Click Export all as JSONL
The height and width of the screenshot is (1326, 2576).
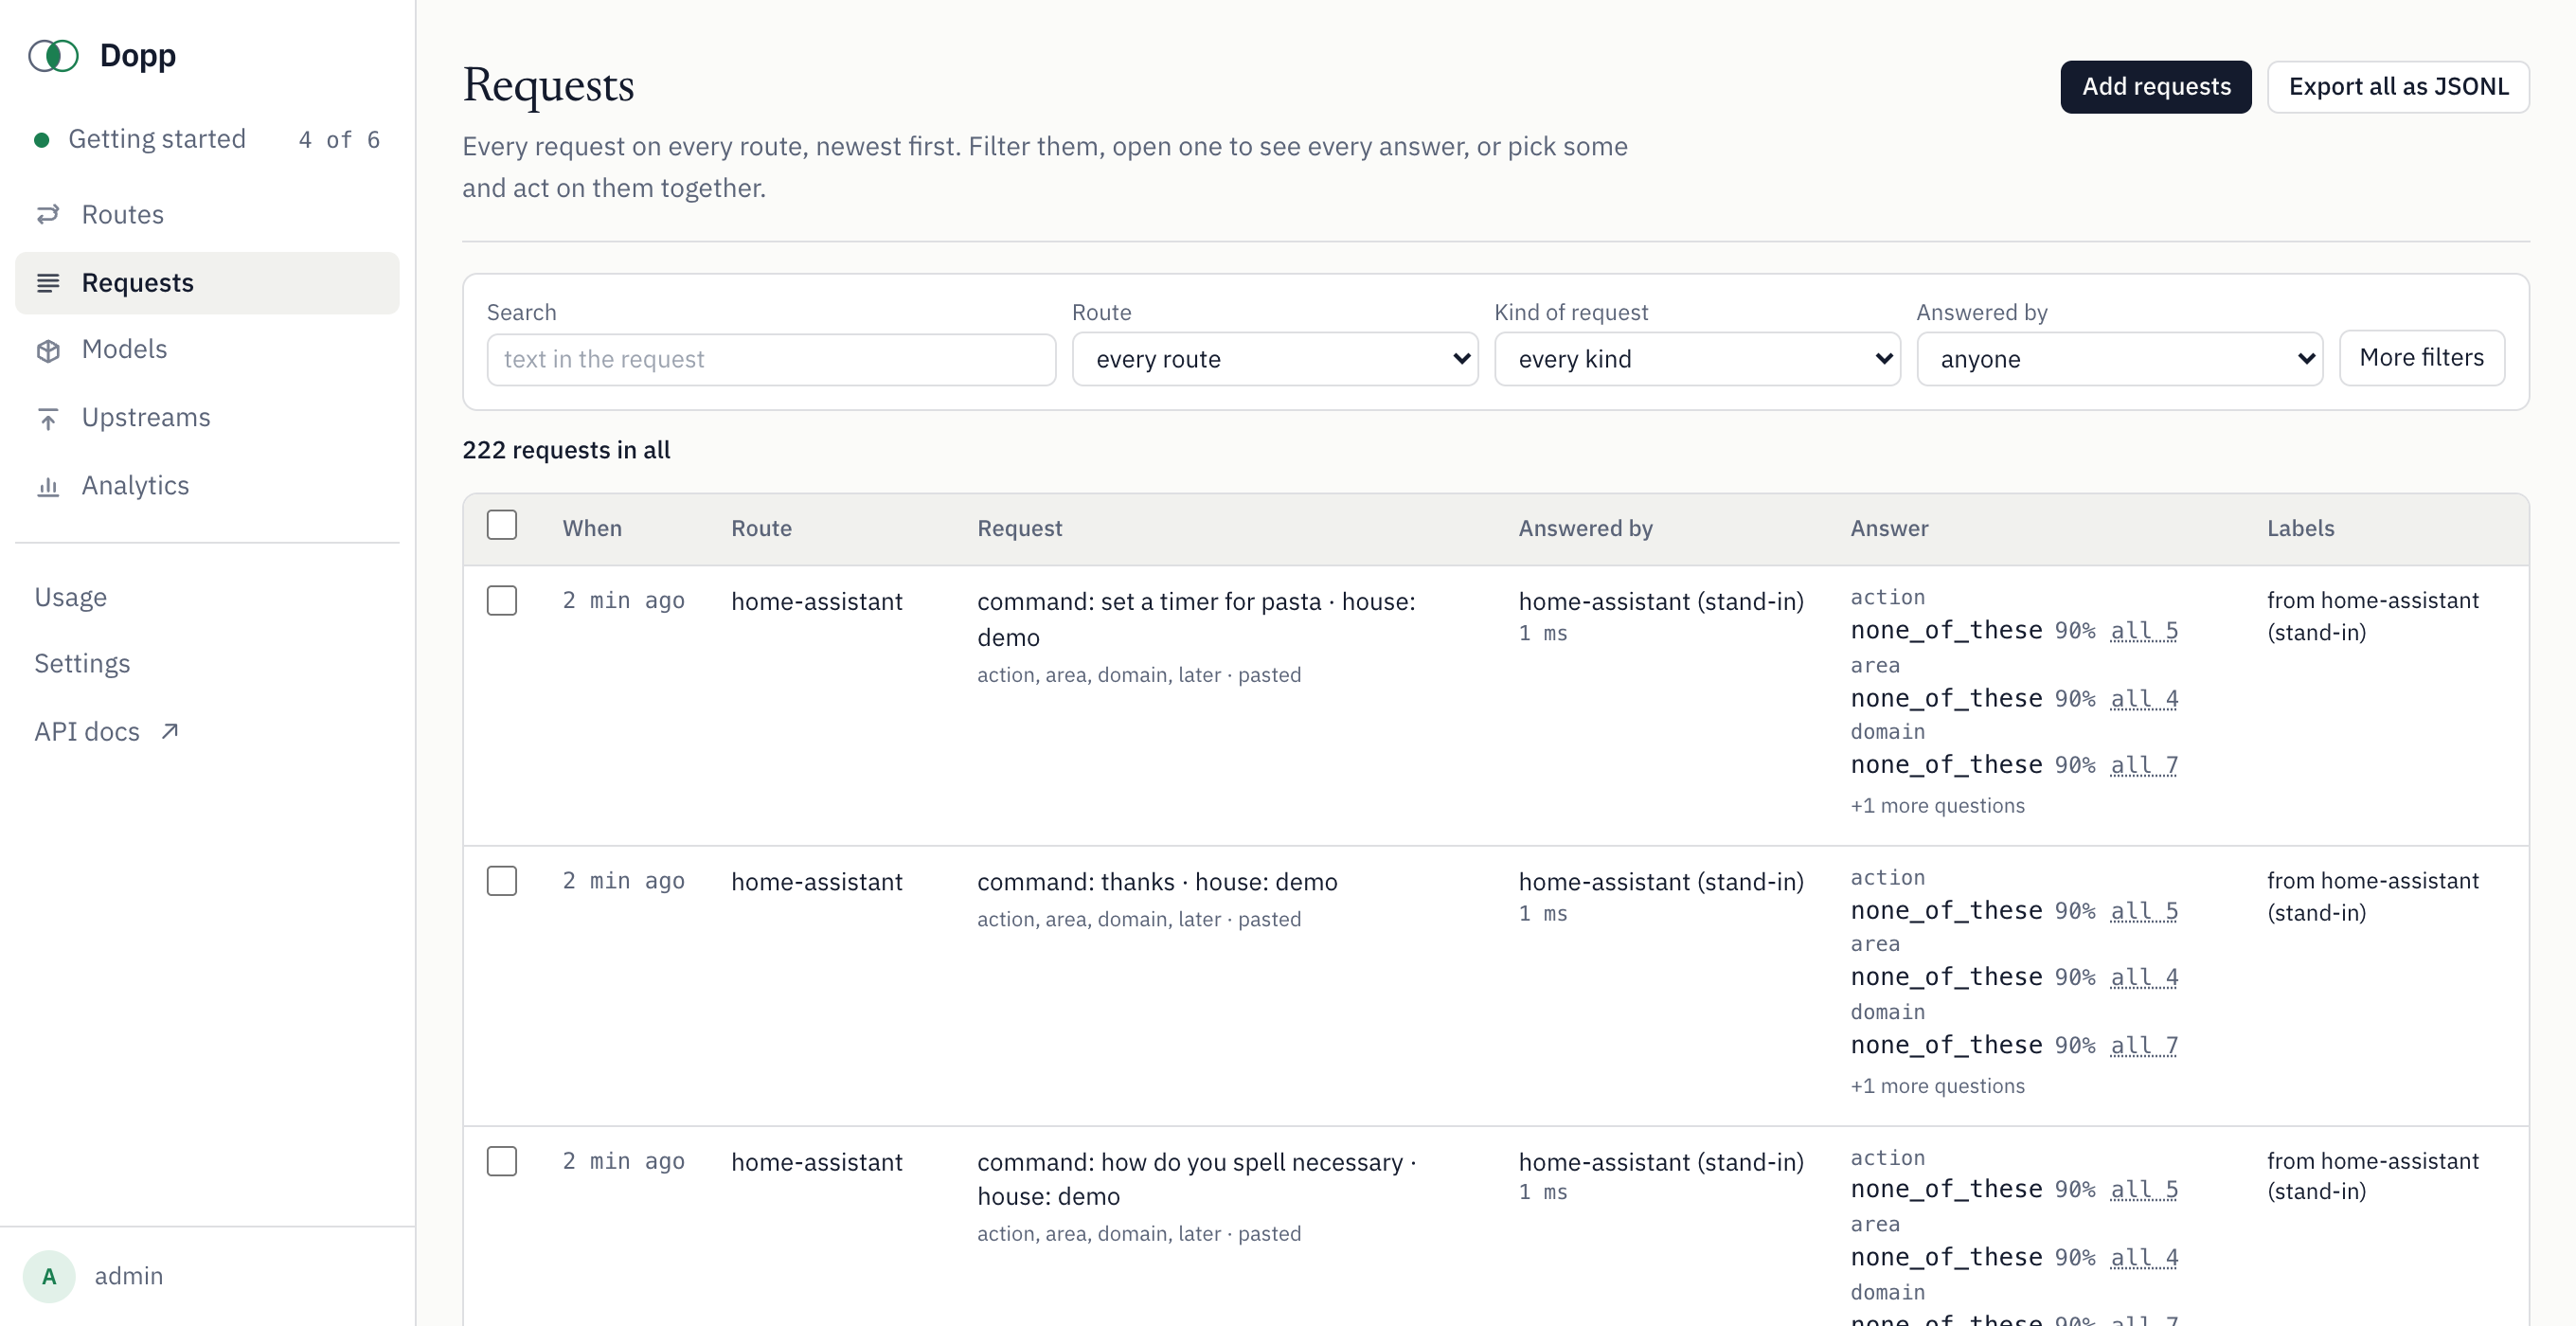pos(2397,87)
